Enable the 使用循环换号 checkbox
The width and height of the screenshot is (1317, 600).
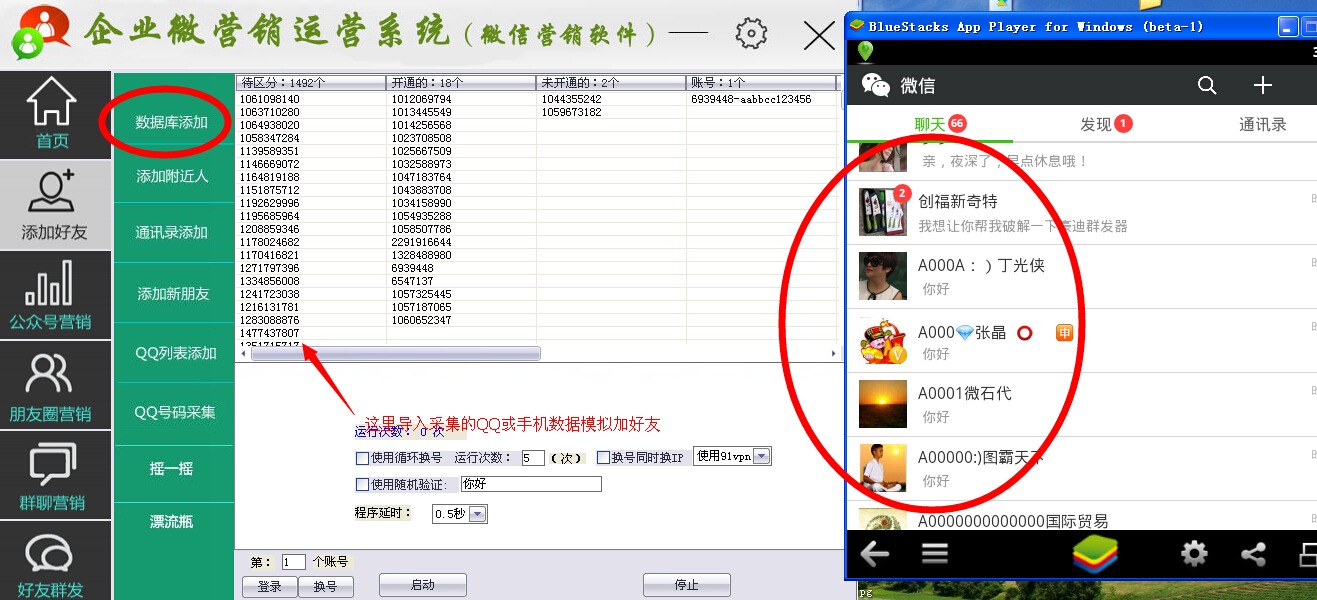click(362, 458)
